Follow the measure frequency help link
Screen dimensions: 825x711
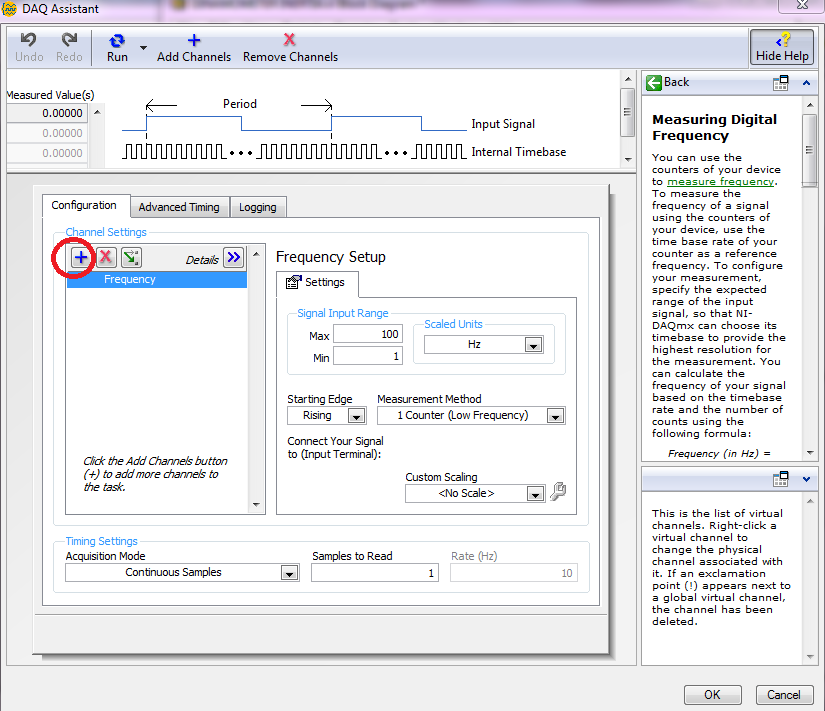pyautogui.click(x=720, y=181)
